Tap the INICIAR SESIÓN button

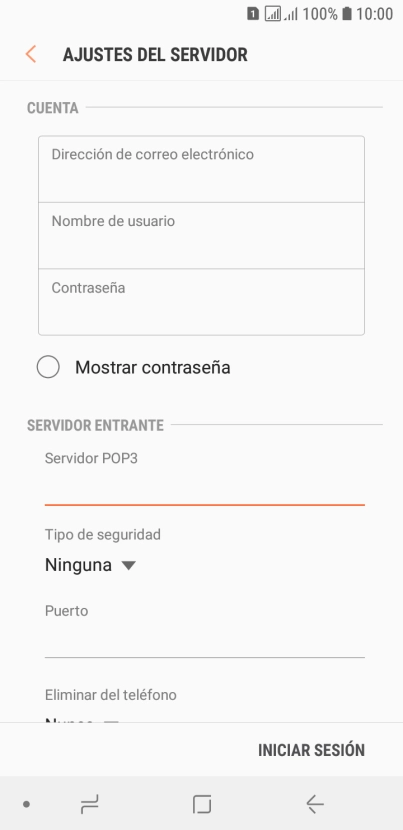click(311, 750)
